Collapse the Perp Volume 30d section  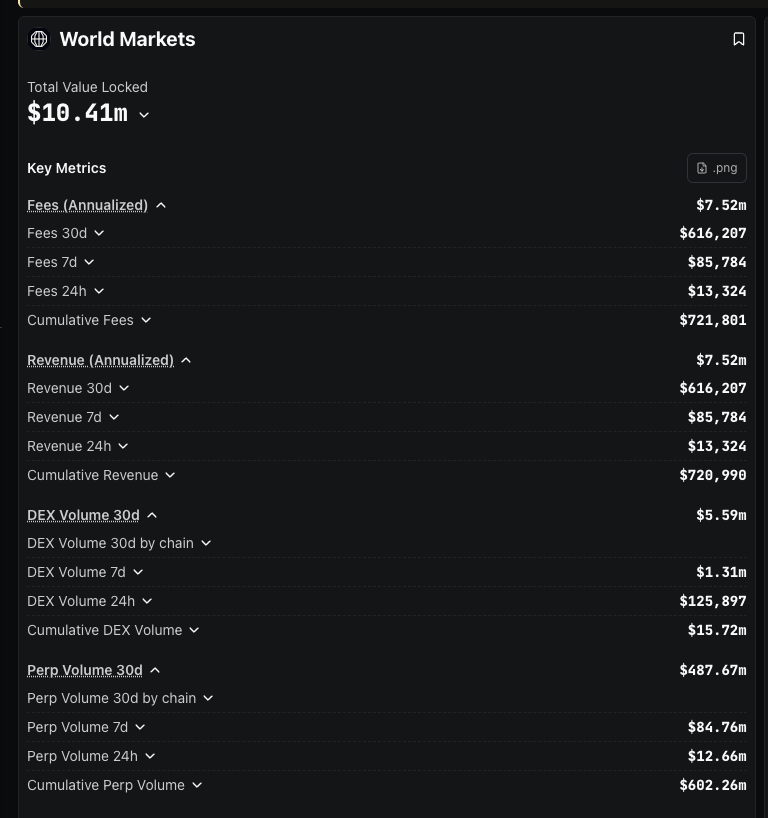(155, 670)
